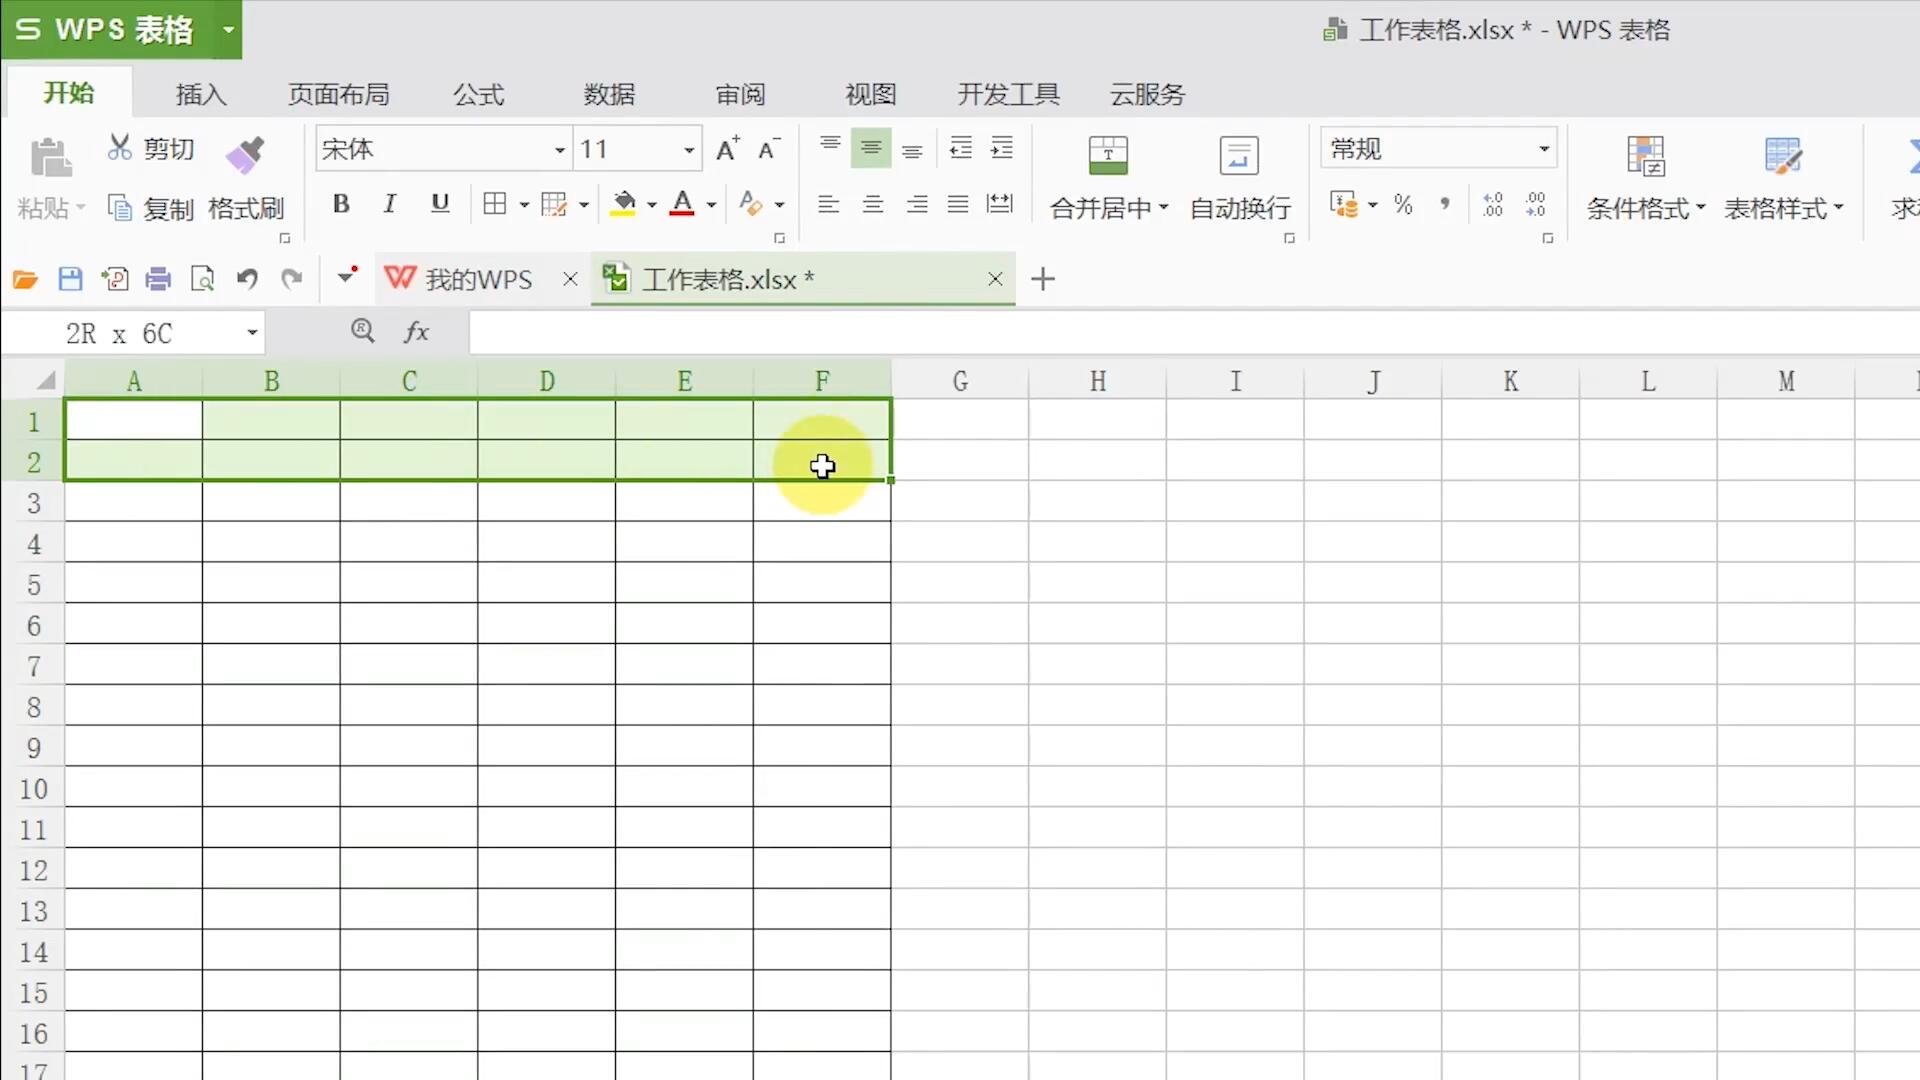Click the print icon in quick toolbar
This screenshot has width=1920, height=1080.
[158, 279]
